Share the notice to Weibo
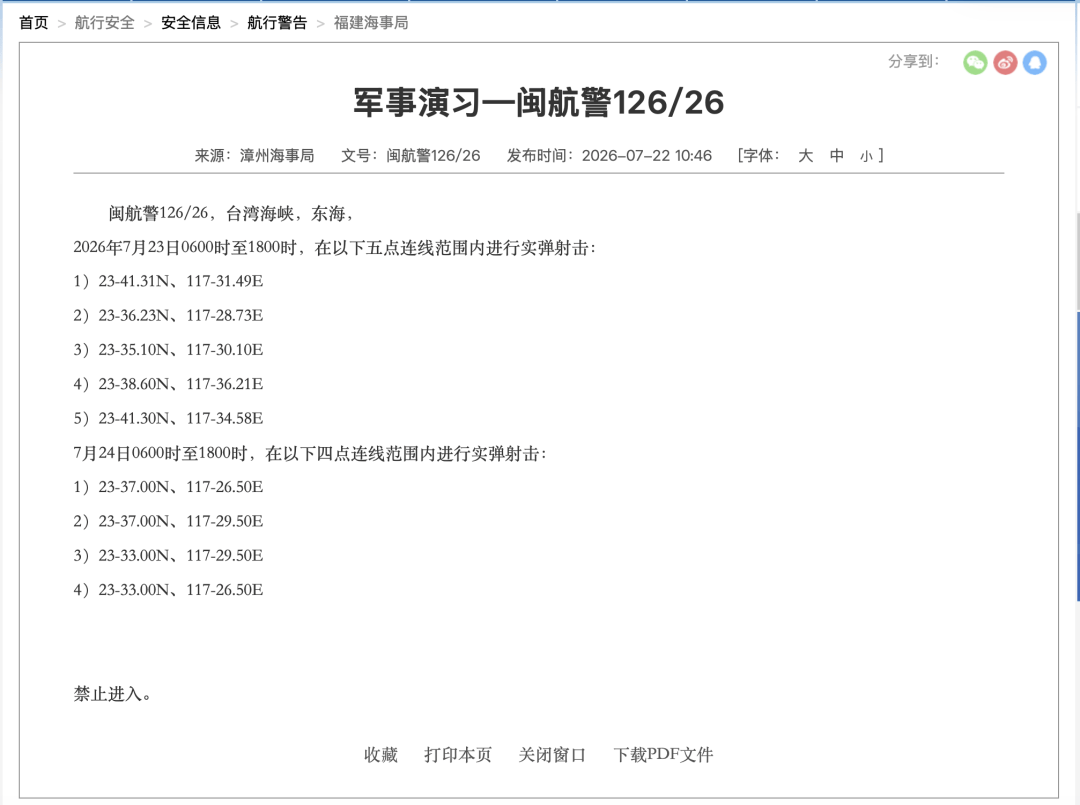The width and height of the screenshot is (1080, 805). pos(1005,63)
